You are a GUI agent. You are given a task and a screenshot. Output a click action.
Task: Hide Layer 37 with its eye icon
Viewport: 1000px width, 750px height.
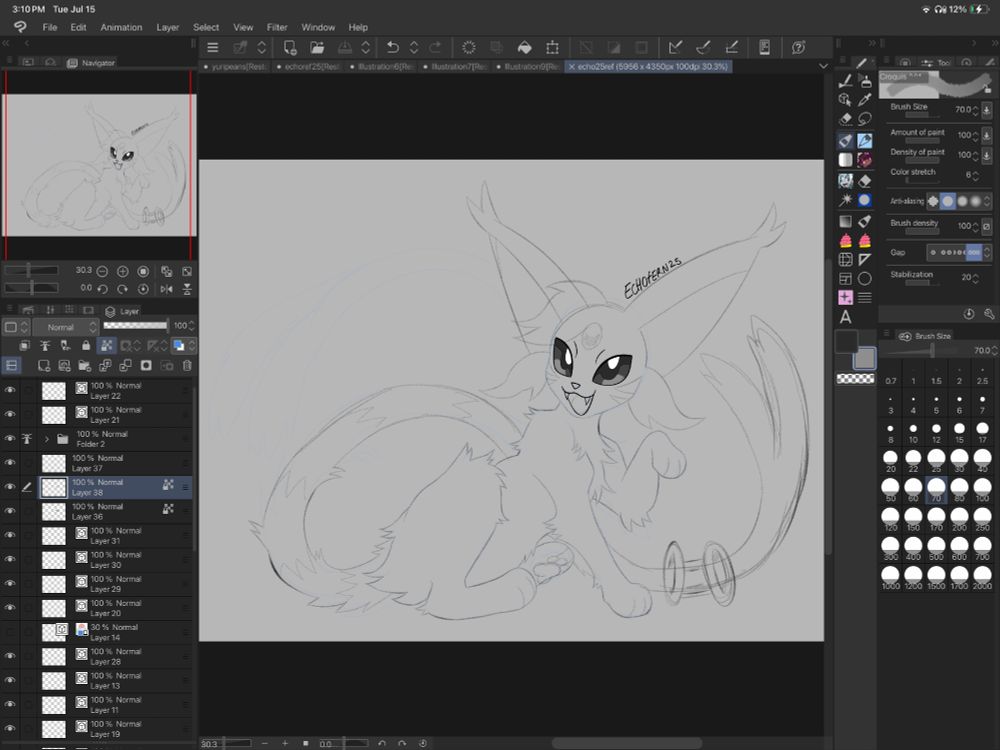coord(10,462)
